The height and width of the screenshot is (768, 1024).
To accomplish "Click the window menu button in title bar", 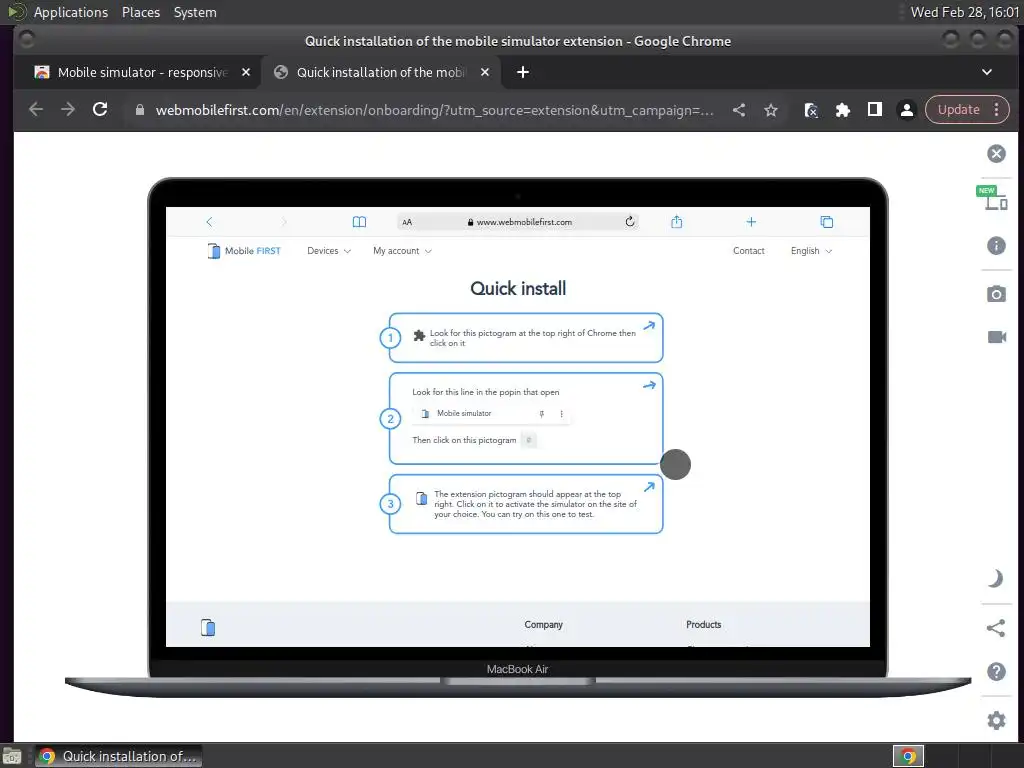I will [26, 40].
